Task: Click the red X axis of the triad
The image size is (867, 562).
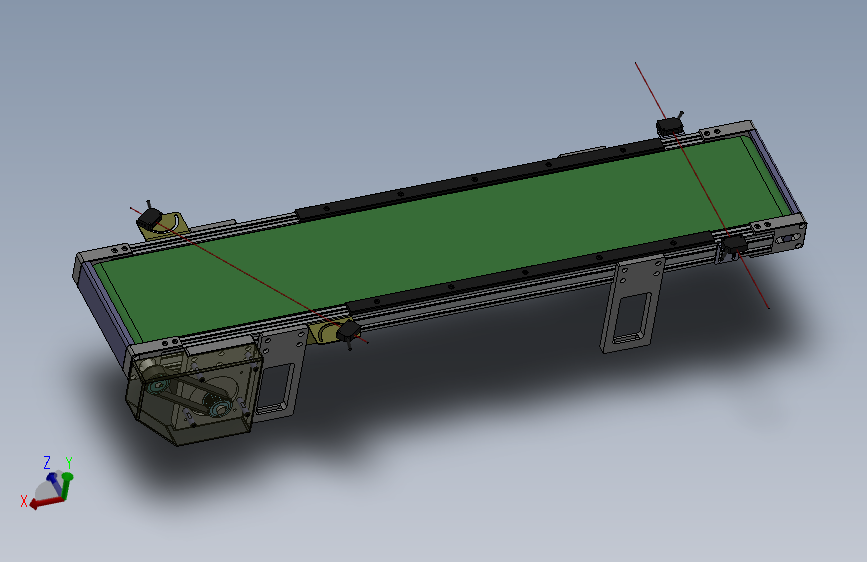Action: click(x=47, y=502)
